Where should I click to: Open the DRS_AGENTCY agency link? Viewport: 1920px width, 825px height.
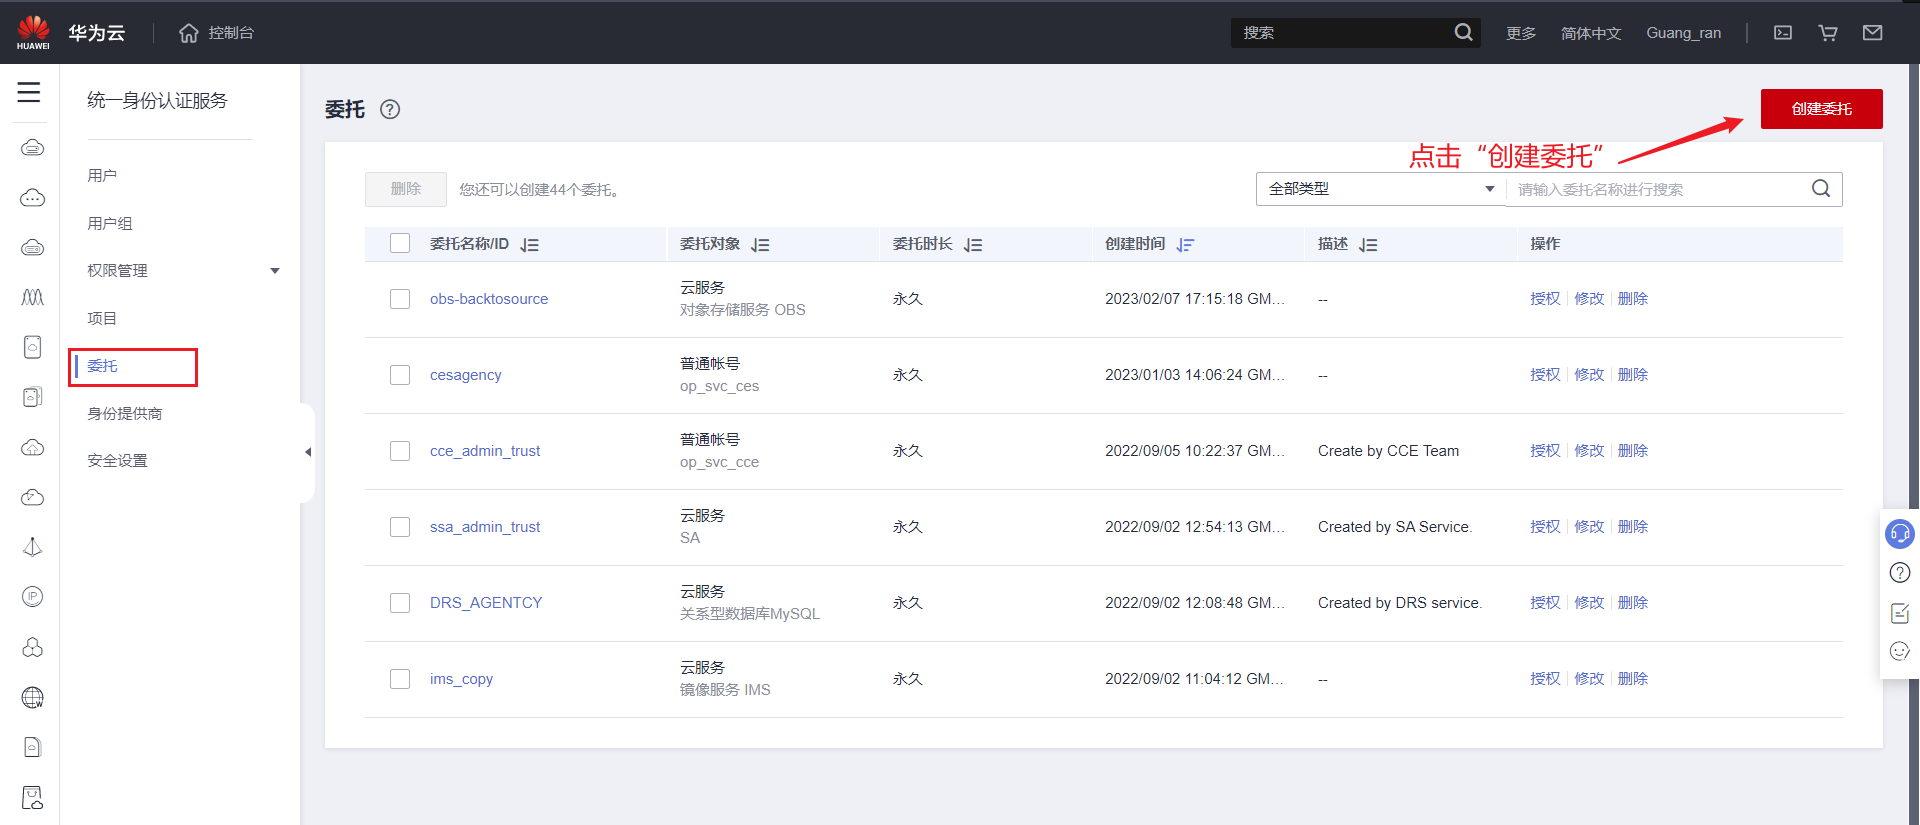click(x=486, y=603)
